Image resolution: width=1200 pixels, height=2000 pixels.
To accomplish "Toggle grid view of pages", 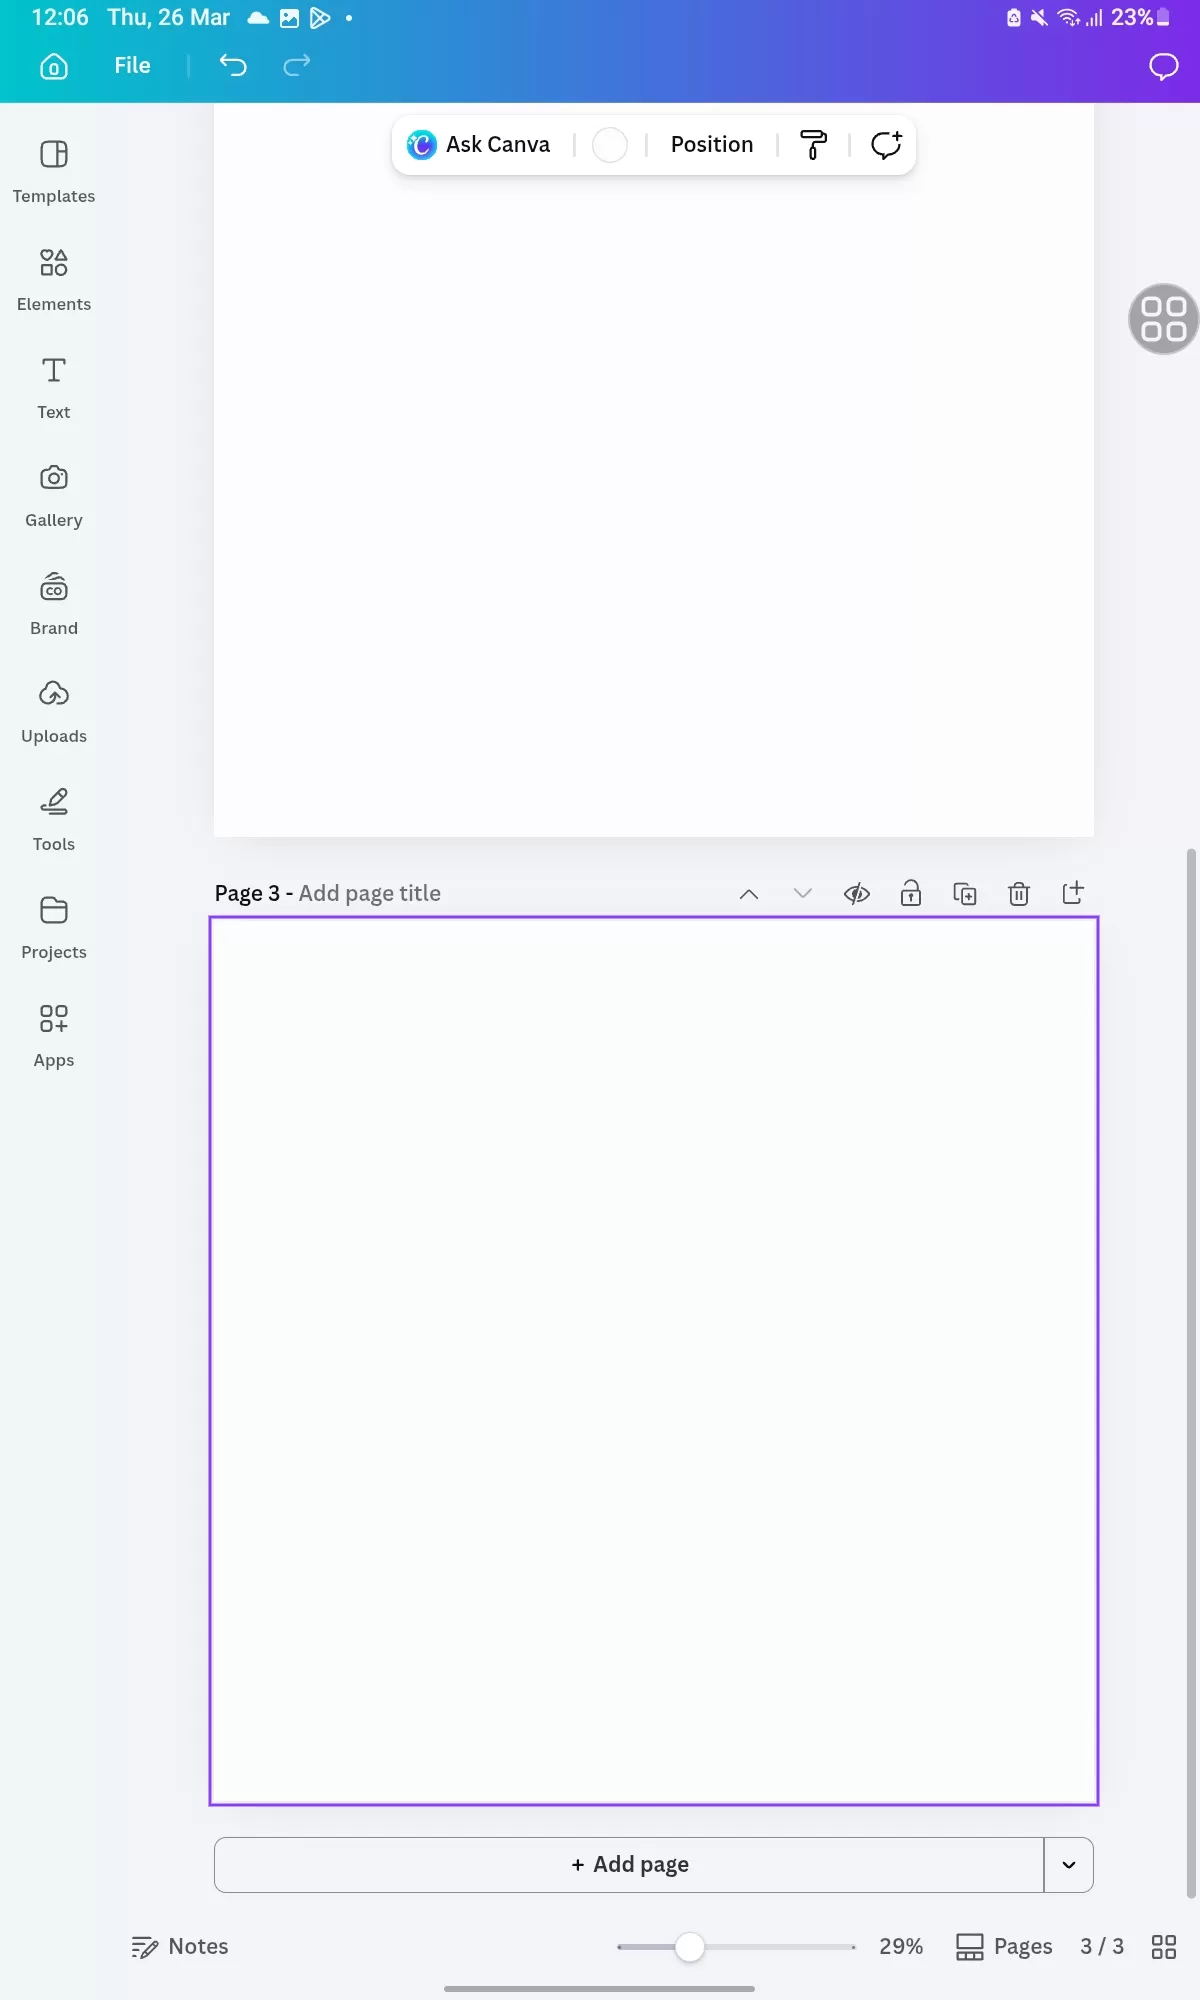I will pyautogui.click(x=1163, y=1946).
